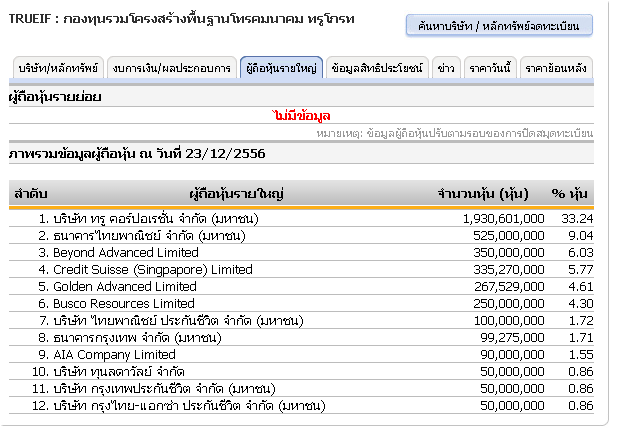
Task: Select row ธนาคารไทยพาณิชย์ จำกัด (มหาชน)
Action: (x=301, y=235)
